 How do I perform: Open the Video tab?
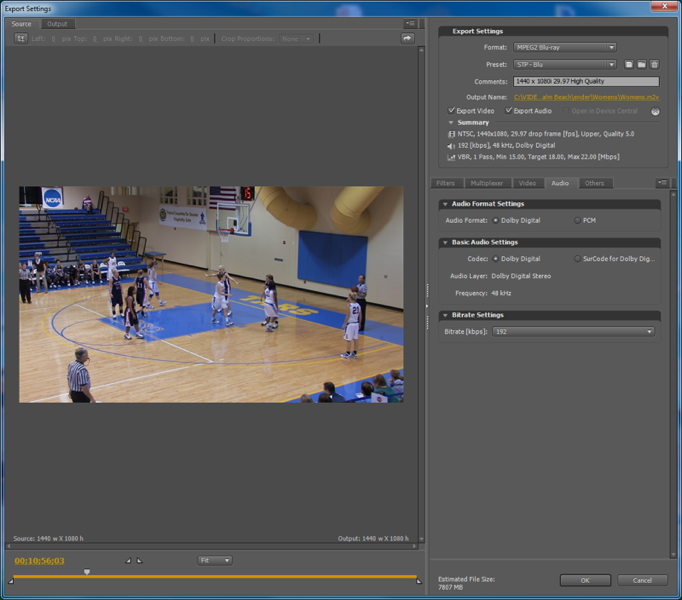[x=527, y=183]
